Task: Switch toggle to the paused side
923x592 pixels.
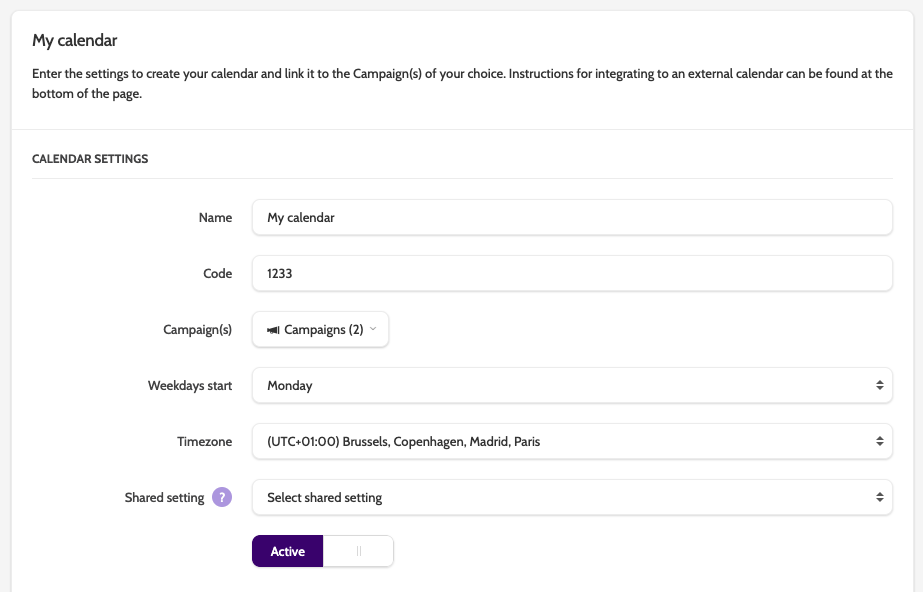Action: (x=358, y=551)
